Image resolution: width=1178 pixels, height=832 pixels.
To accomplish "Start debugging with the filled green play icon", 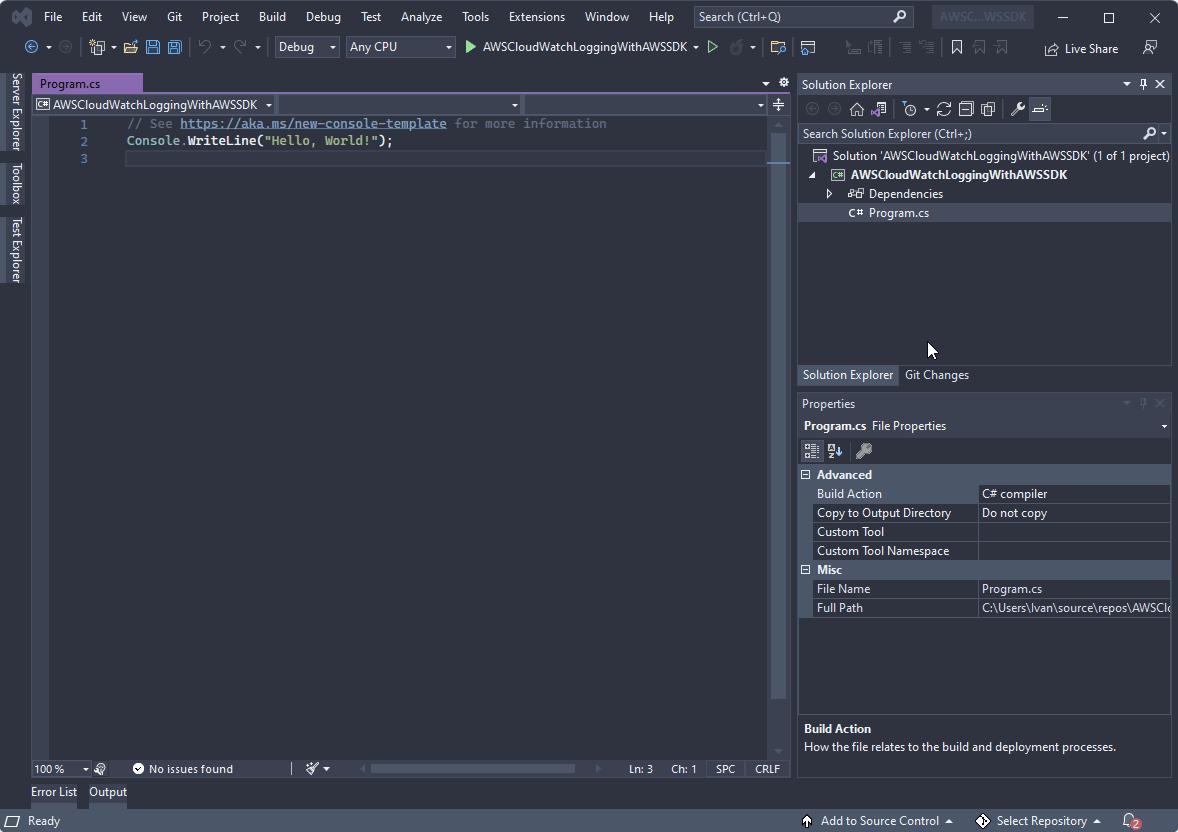I will coord(470,47).
